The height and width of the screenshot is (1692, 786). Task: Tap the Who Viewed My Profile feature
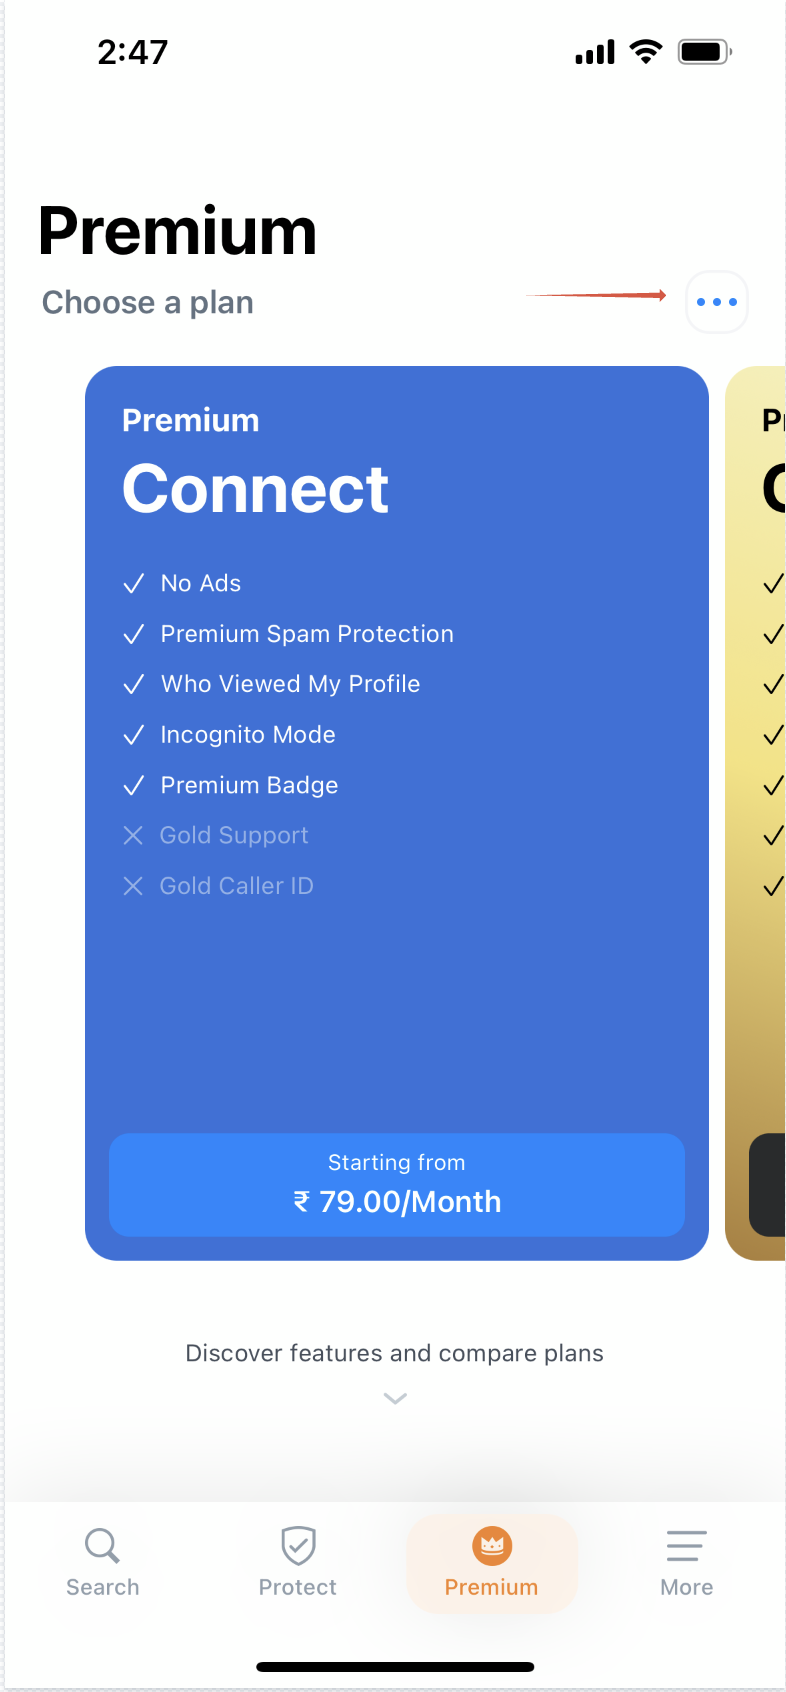(x=290, y=684)
